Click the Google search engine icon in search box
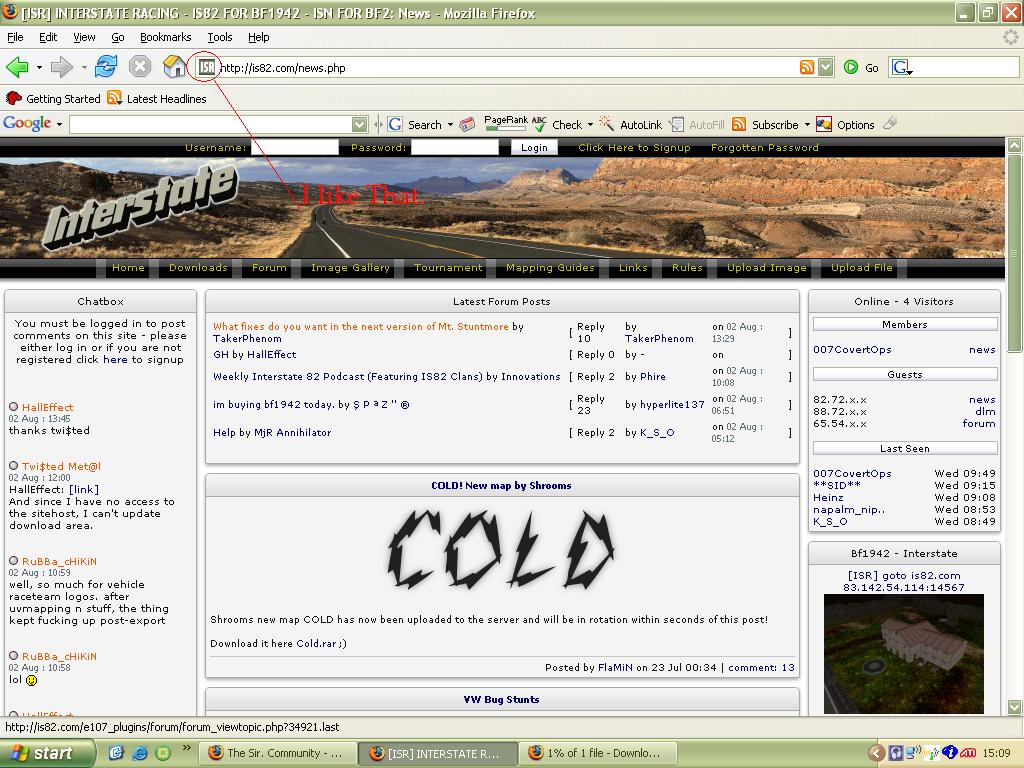The height and width of the screenshot is (768, 1024). (901, 67)
